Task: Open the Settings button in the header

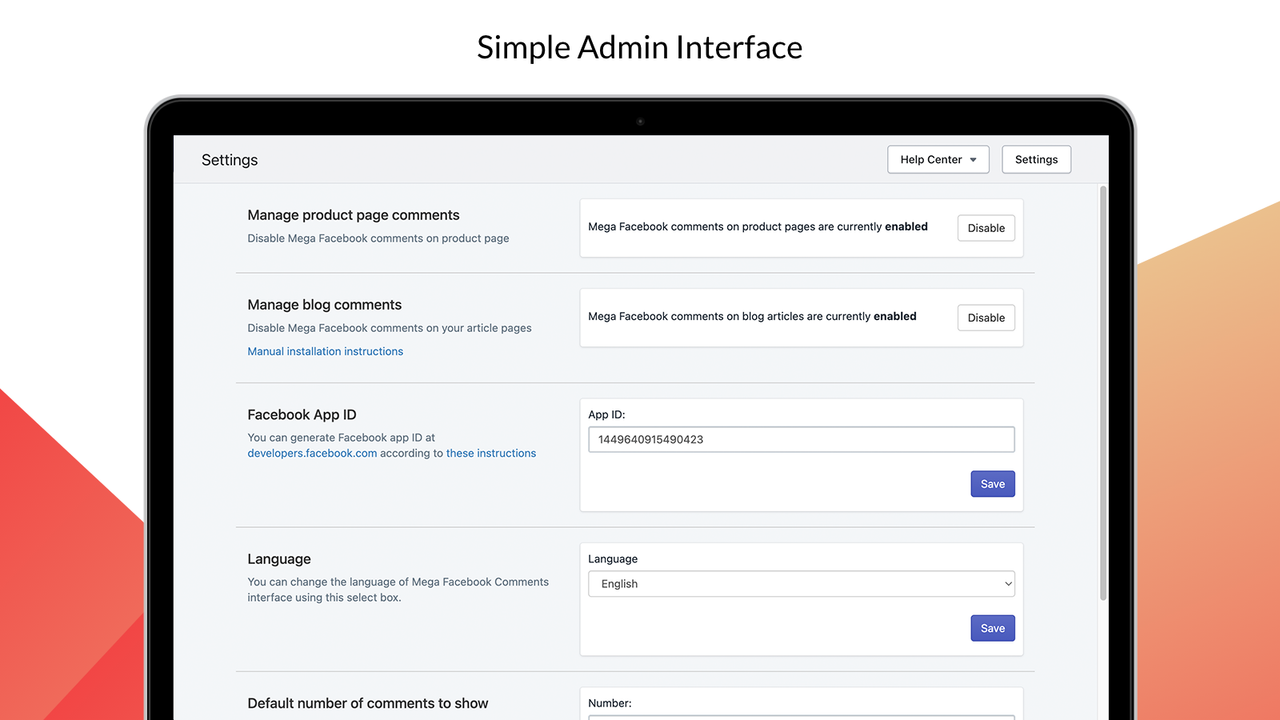Action: pos(1036,159)
